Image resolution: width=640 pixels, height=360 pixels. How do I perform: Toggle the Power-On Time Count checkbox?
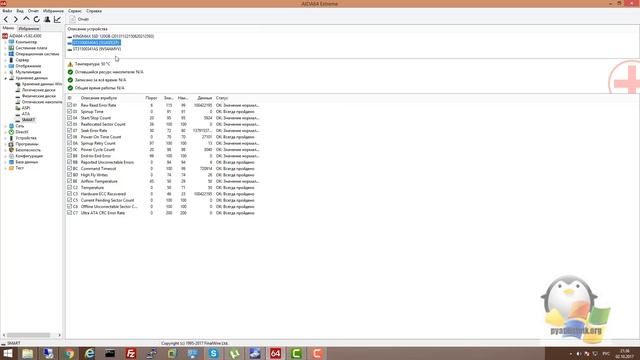pos(69,137)
